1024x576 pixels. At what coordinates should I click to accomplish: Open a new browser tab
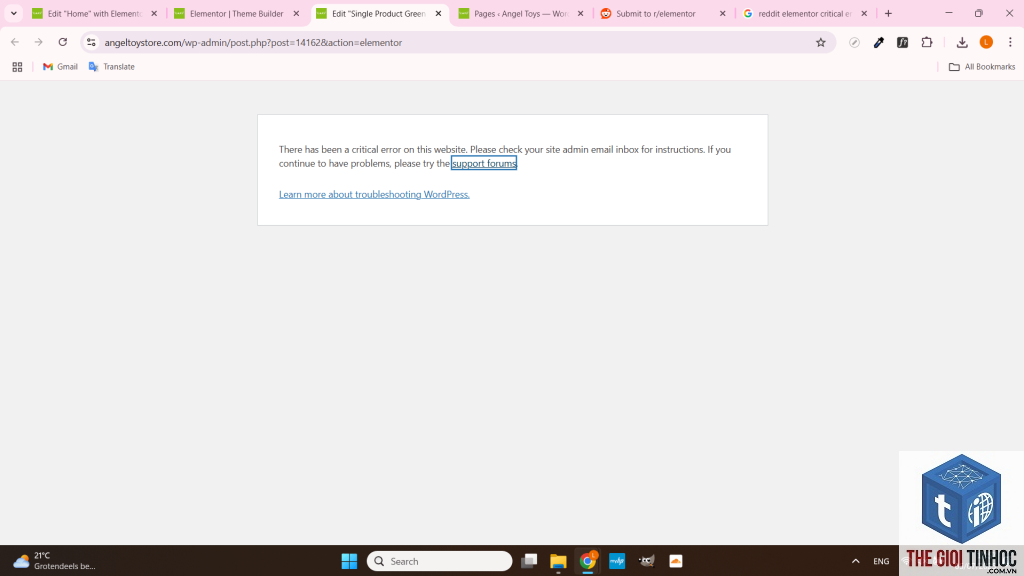click(888, 13)
